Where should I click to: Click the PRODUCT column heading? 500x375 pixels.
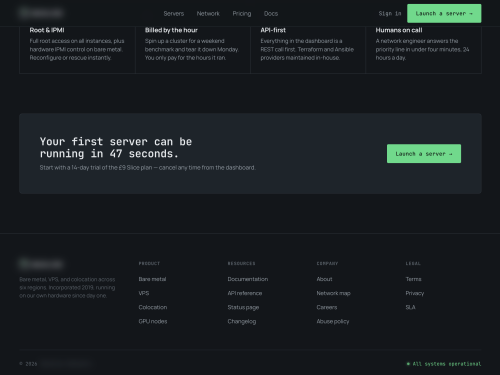pos(149,264)
